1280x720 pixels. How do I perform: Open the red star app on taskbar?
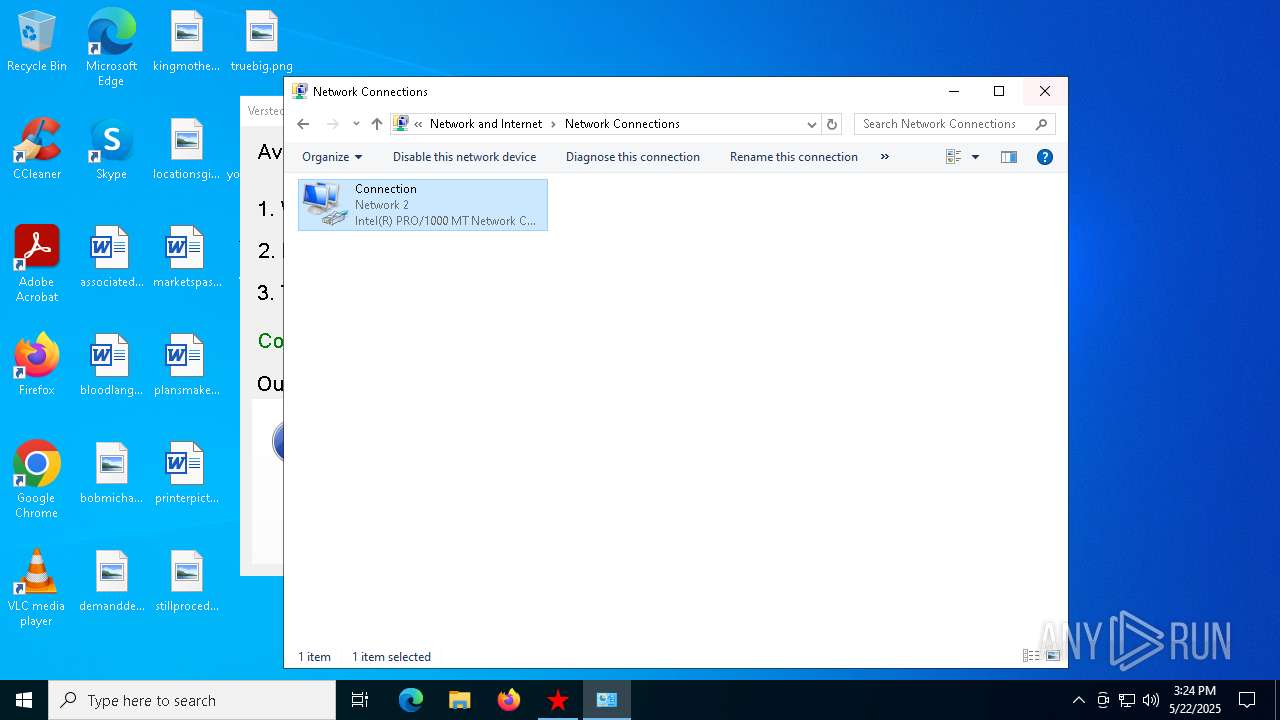tap(558, 700)
